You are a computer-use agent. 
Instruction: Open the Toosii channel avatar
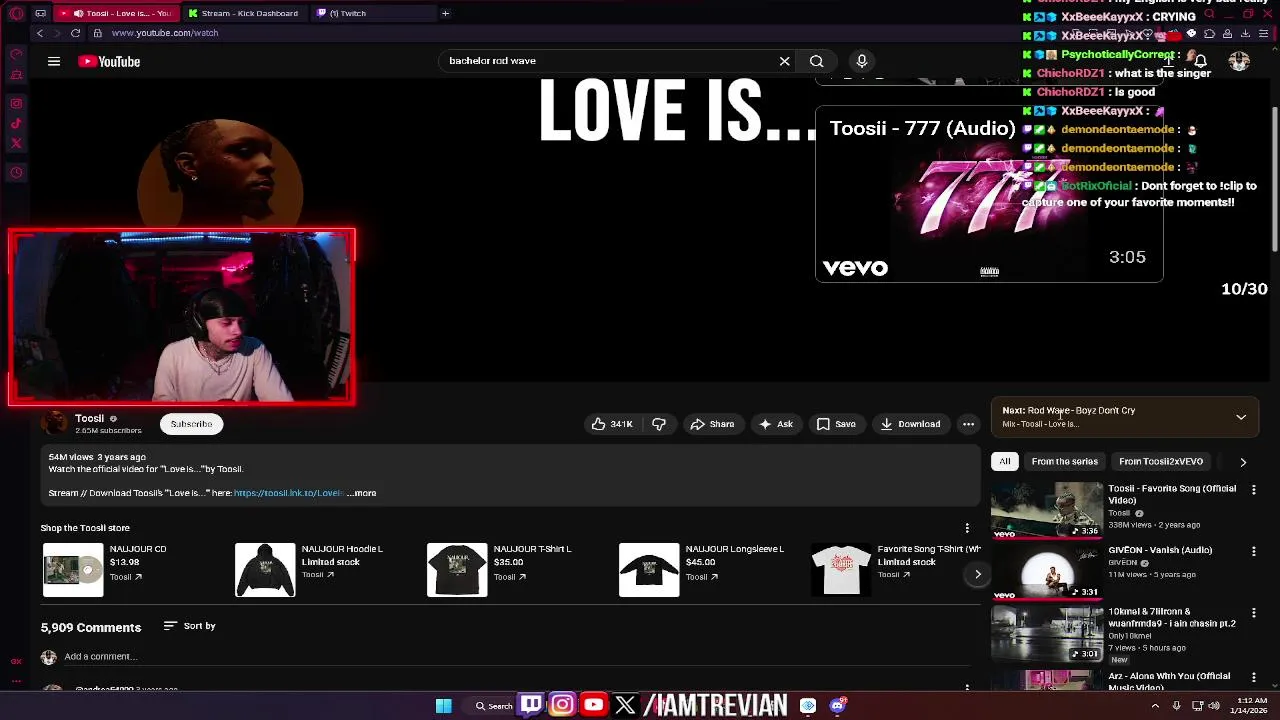(54, 424)
